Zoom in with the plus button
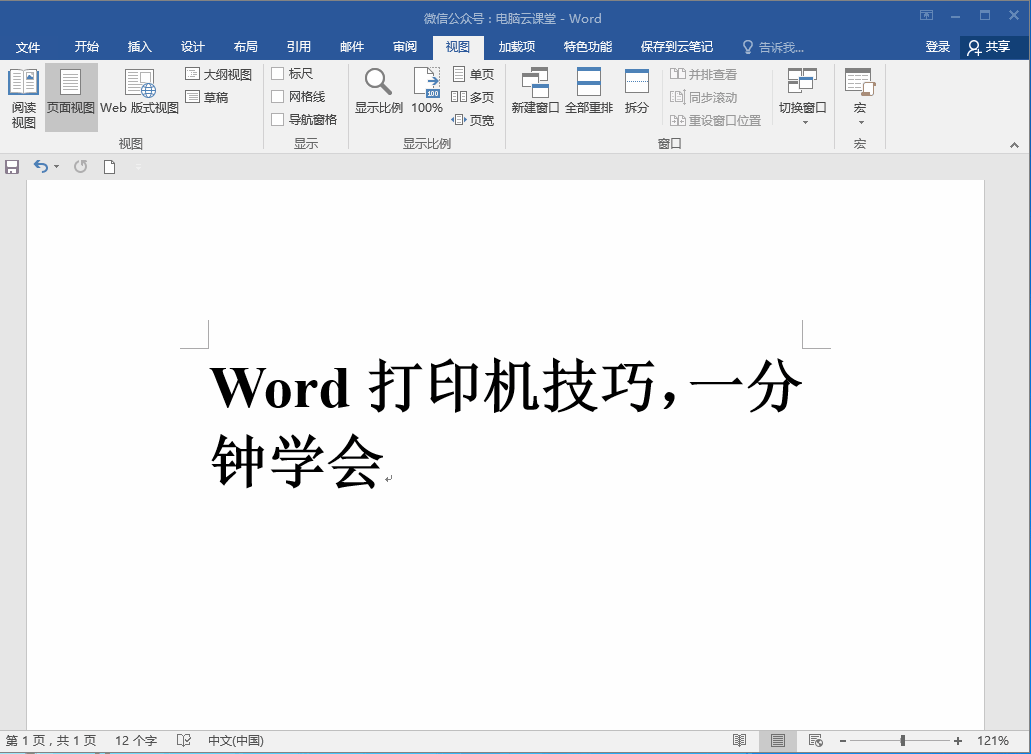Screen dimensions: 1031x754 click(958, 741)
